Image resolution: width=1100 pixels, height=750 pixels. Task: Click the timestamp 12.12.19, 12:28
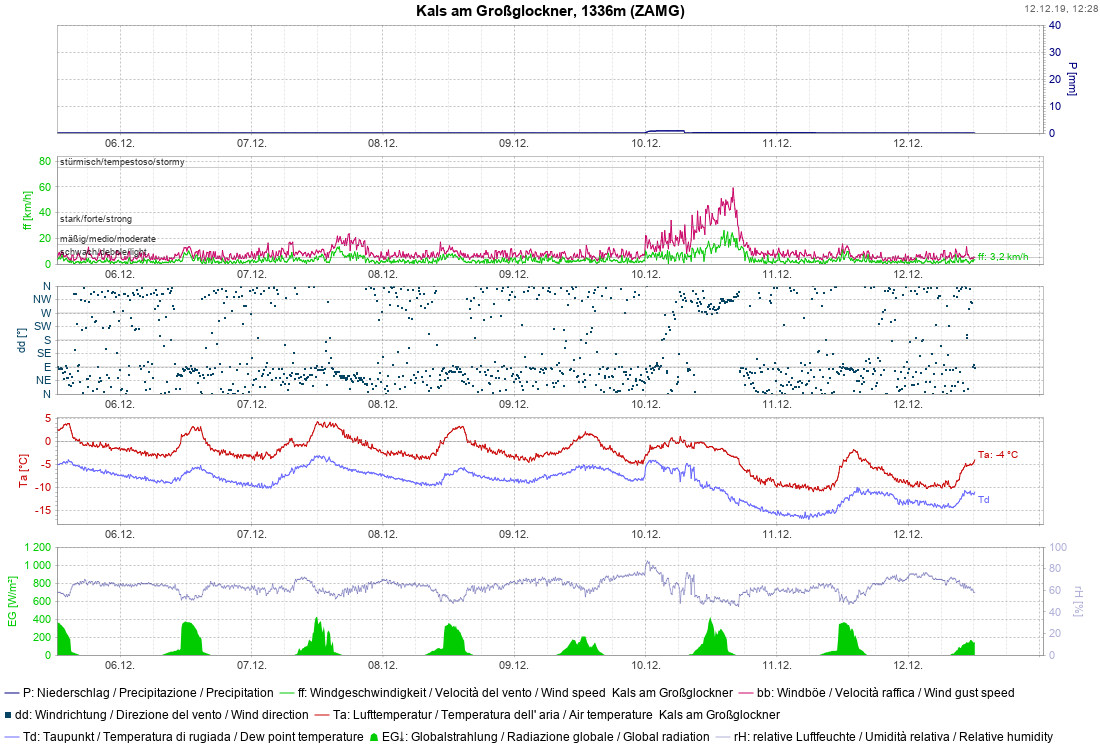pos(1060,8)
